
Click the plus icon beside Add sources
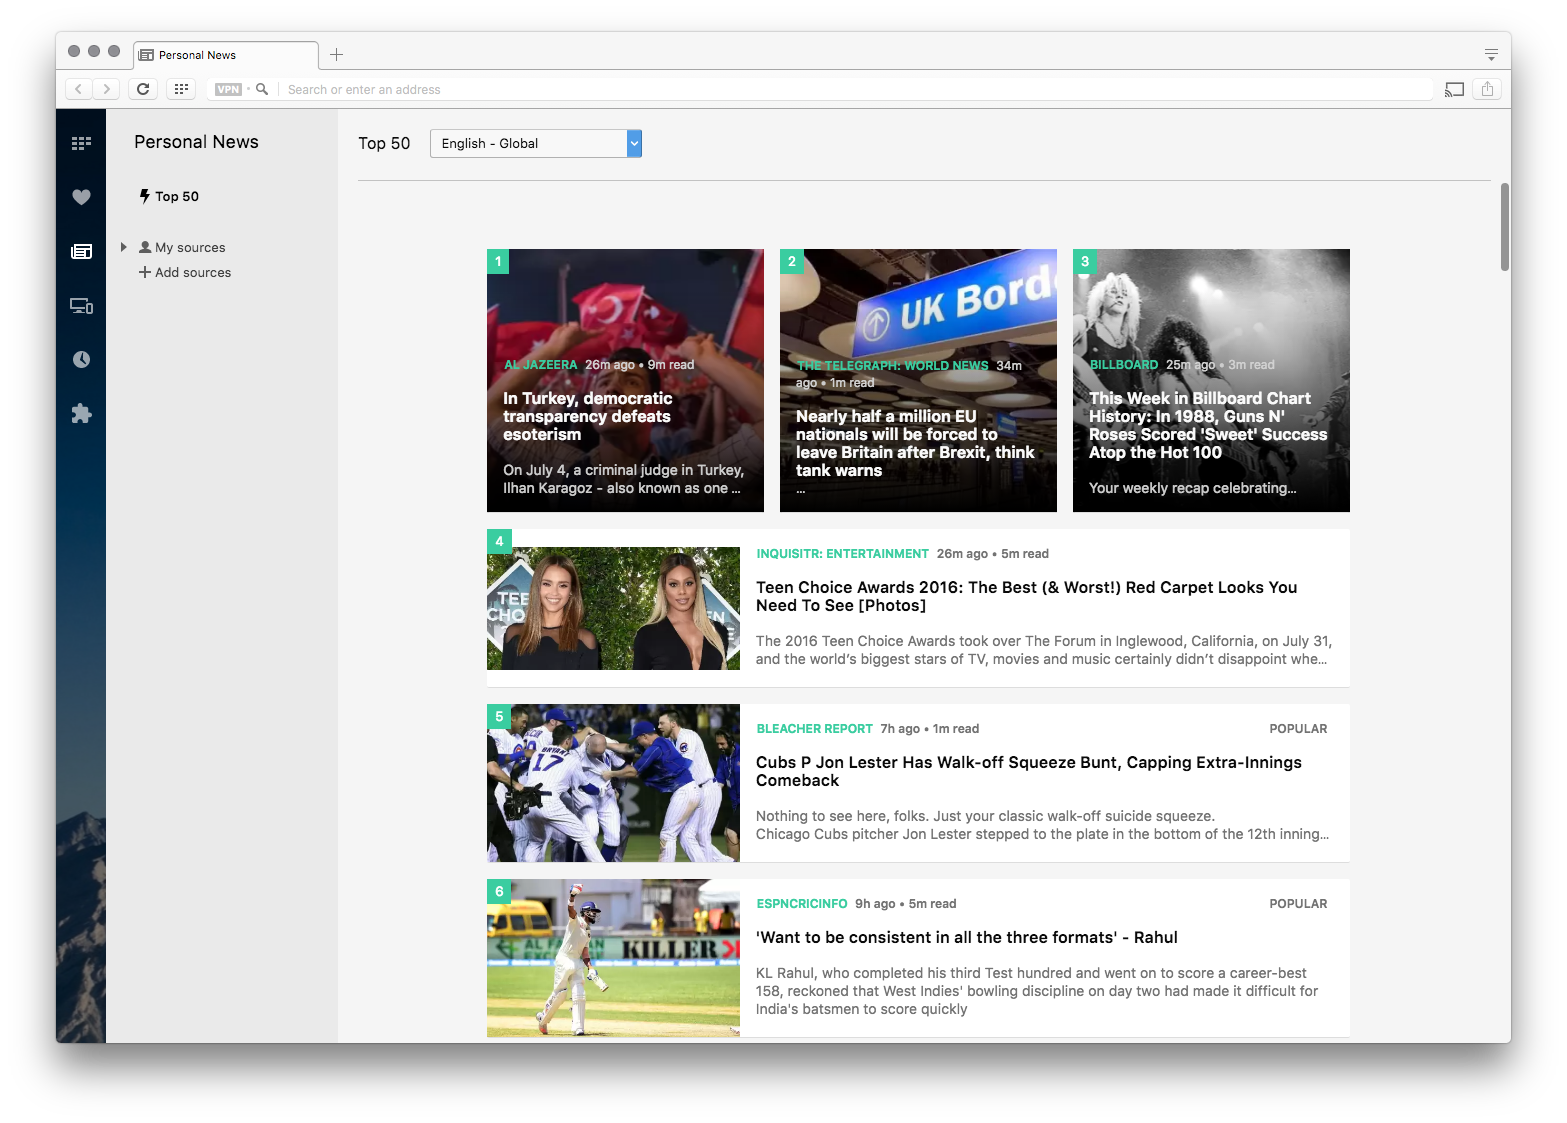click(145, 272)
